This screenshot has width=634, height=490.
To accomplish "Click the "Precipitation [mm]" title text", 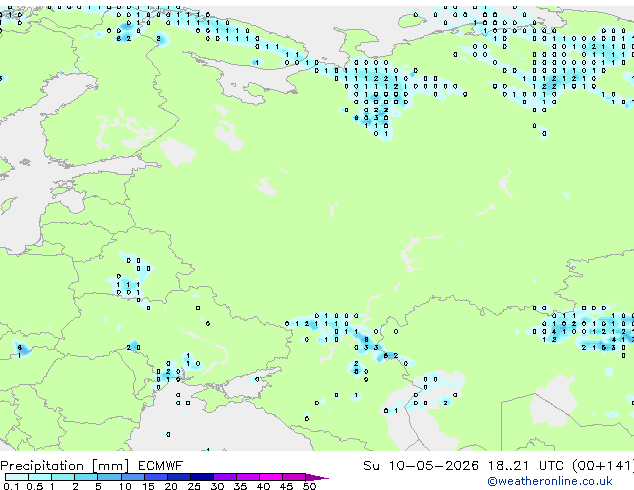I will point(65,466).
